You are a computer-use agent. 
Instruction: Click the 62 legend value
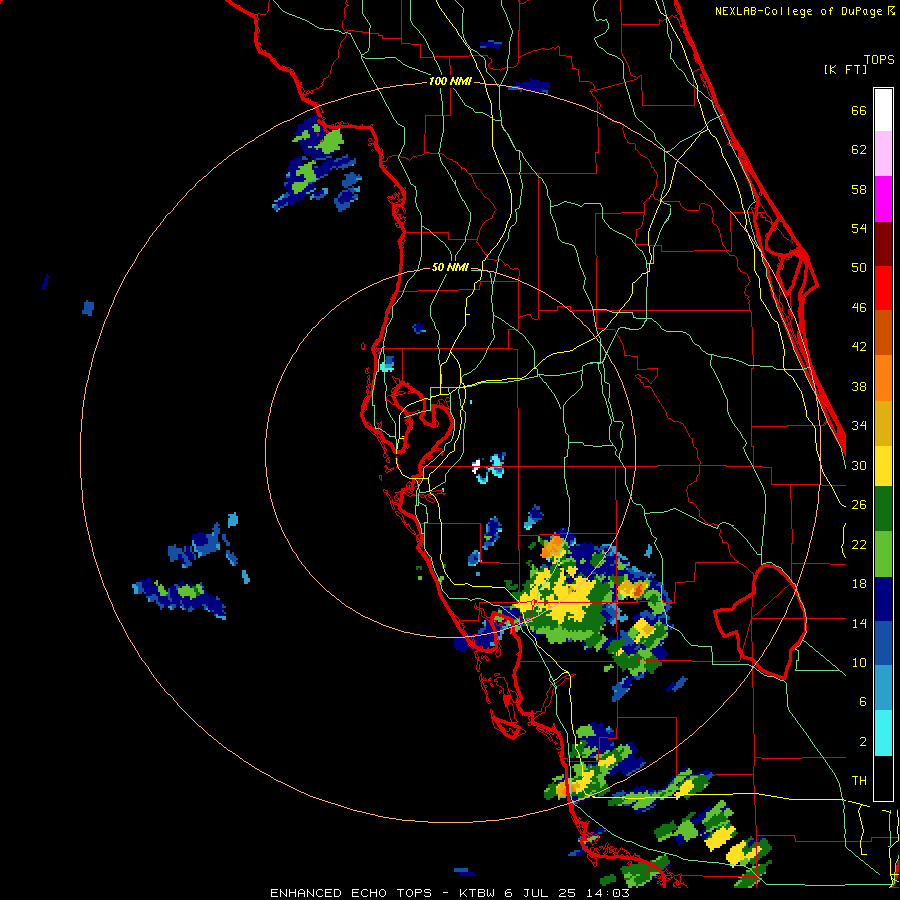[859, 150]
